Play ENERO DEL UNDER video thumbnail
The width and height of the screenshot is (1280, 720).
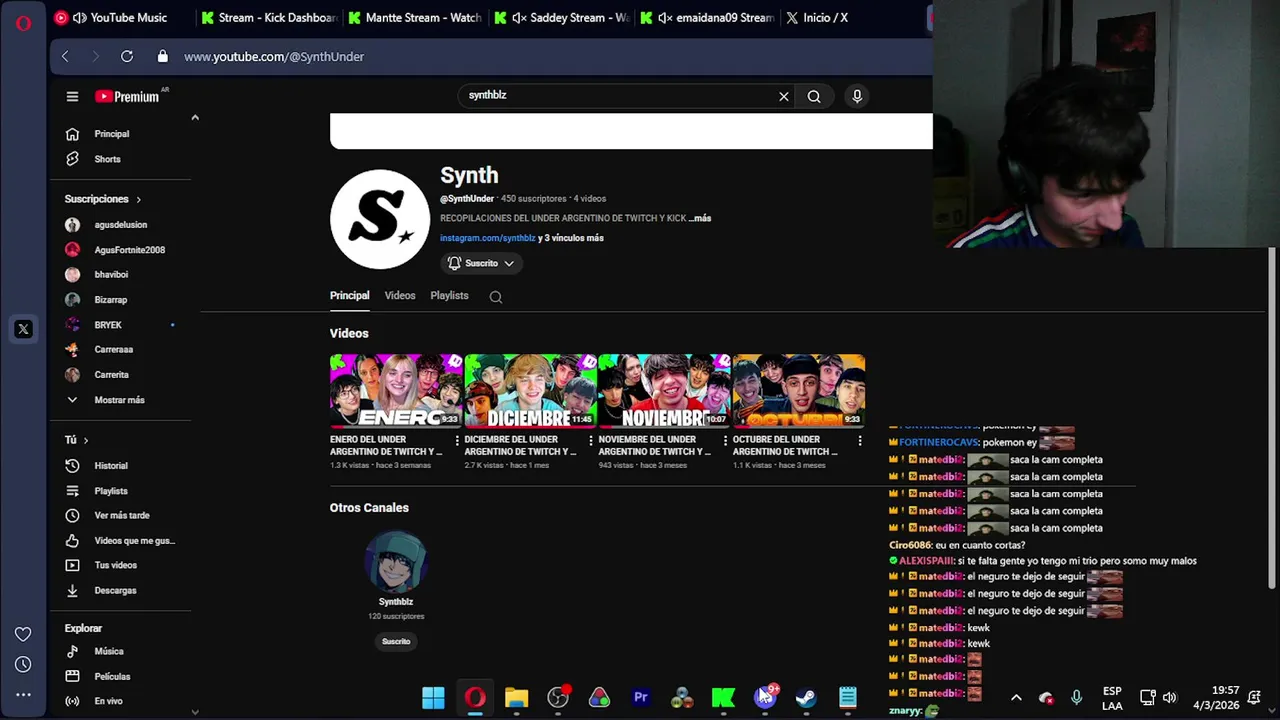click(x=396, y=391)
